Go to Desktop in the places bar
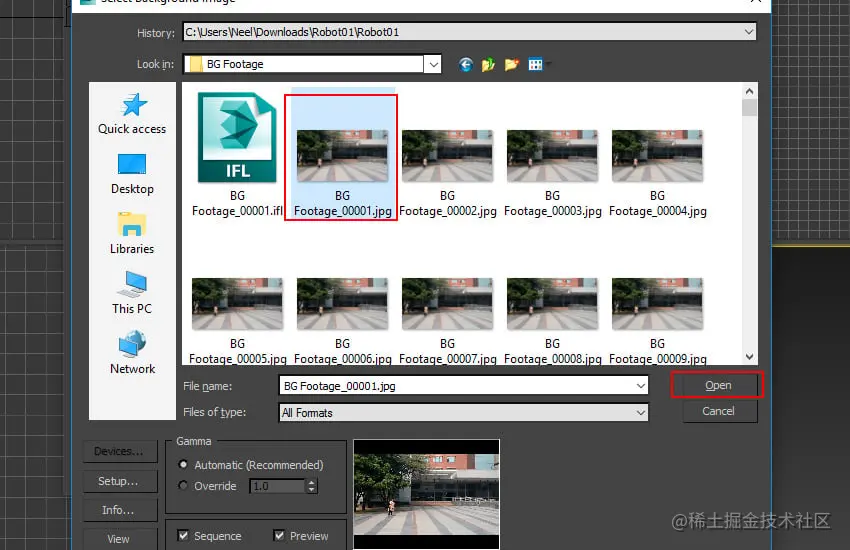The width and height of the screenshot is (850, 550). [132, 174]
